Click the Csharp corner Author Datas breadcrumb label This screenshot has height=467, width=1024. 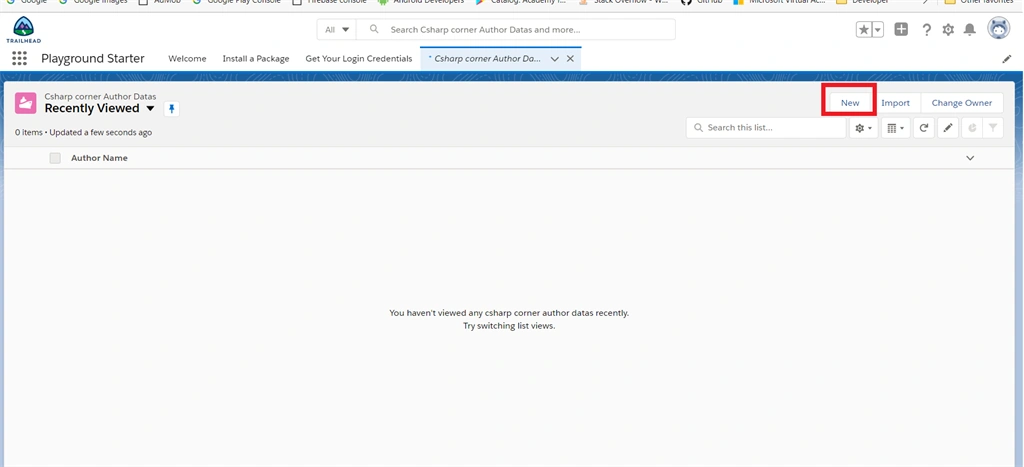click(101, 97)
